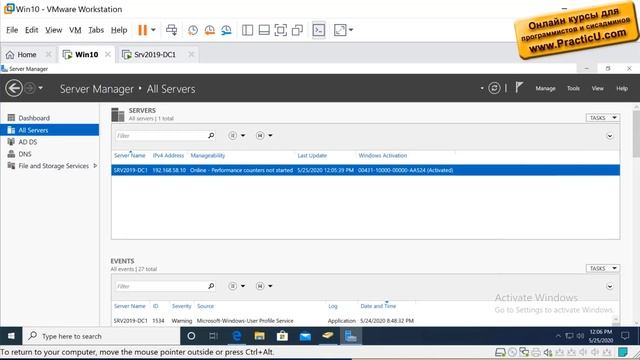Go back in Server Manager
Screen dimensions: 640x360
pos(14,88)
